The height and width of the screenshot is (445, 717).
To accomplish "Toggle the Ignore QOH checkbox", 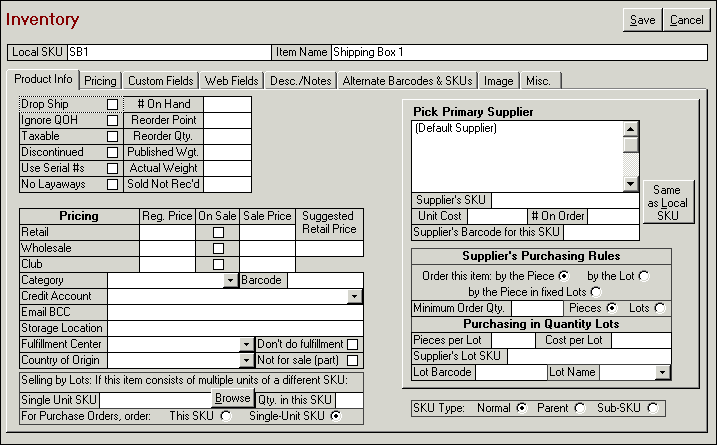I will coord(112,121).
